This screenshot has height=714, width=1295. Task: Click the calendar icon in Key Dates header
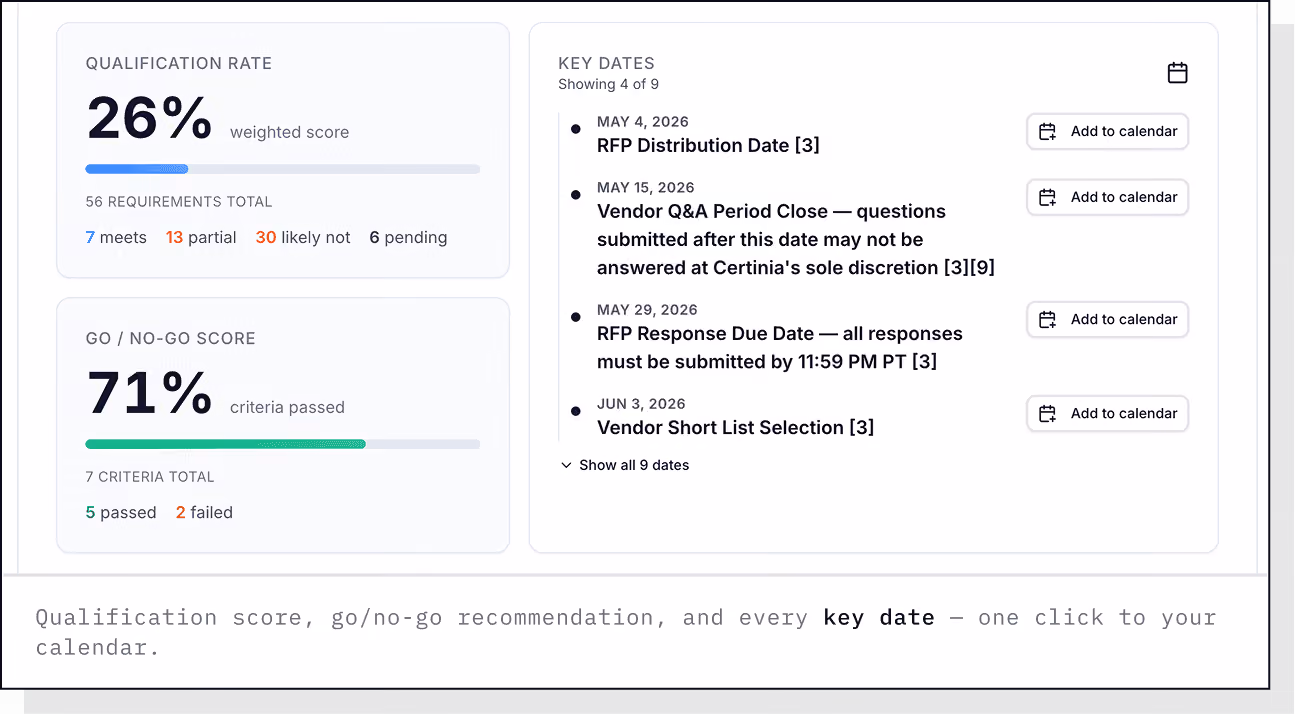pos(1178,73)
